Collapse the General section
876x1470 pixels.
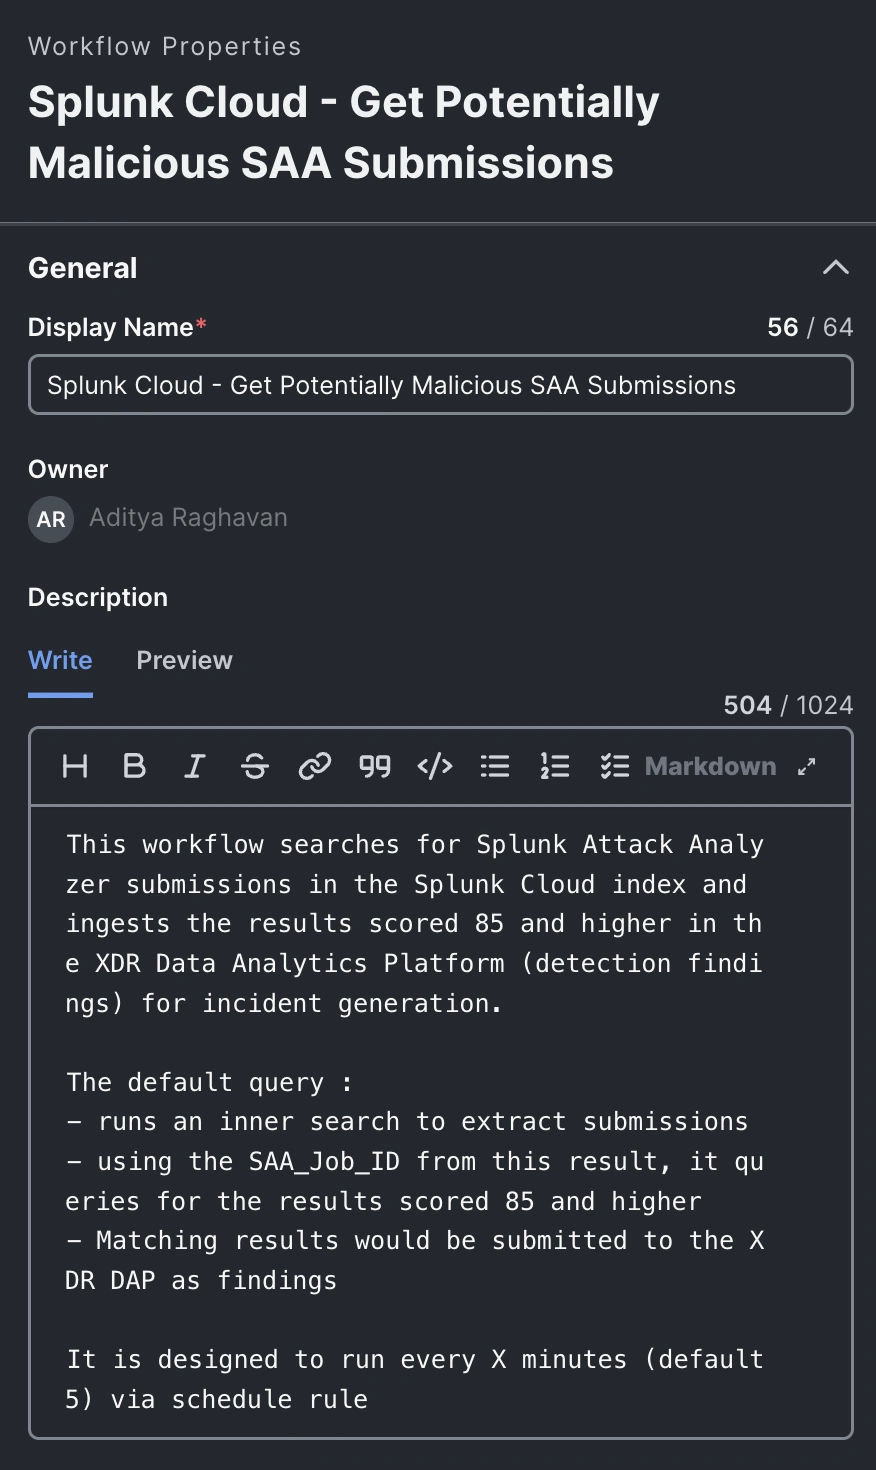(x=836, y=267)
